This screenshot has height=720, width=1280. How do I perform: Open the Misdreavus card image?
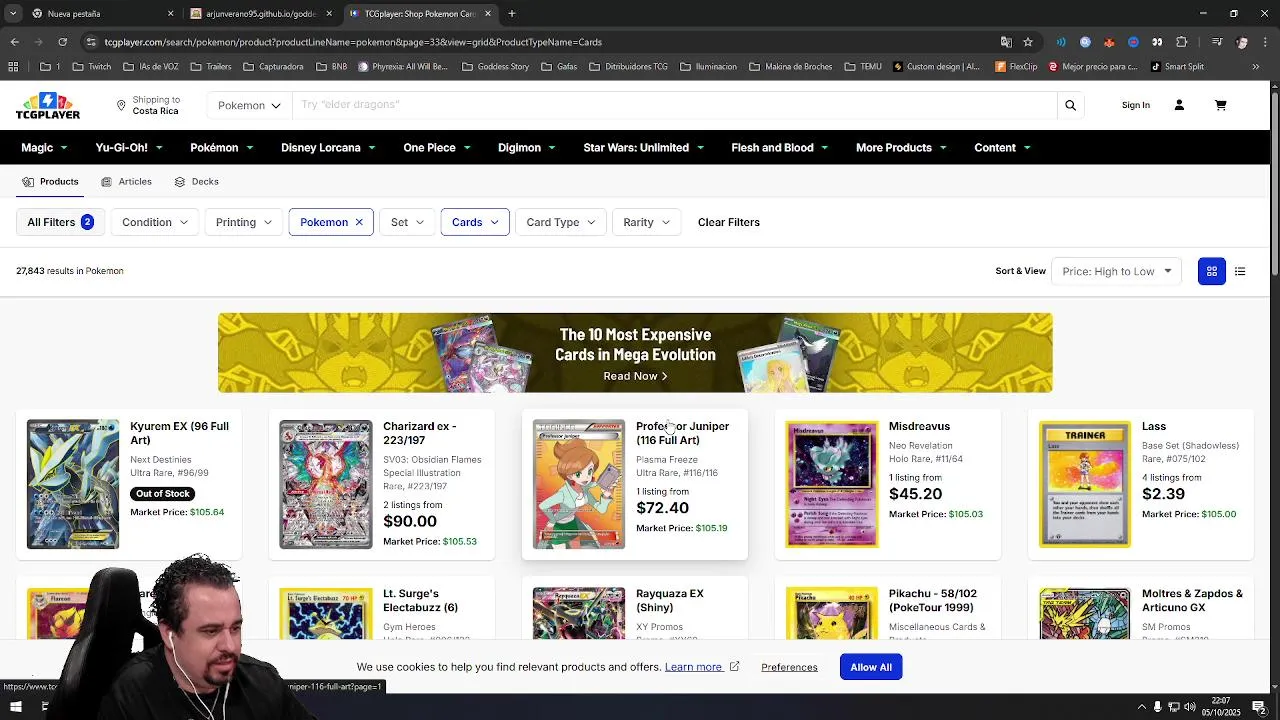point(832,484)
